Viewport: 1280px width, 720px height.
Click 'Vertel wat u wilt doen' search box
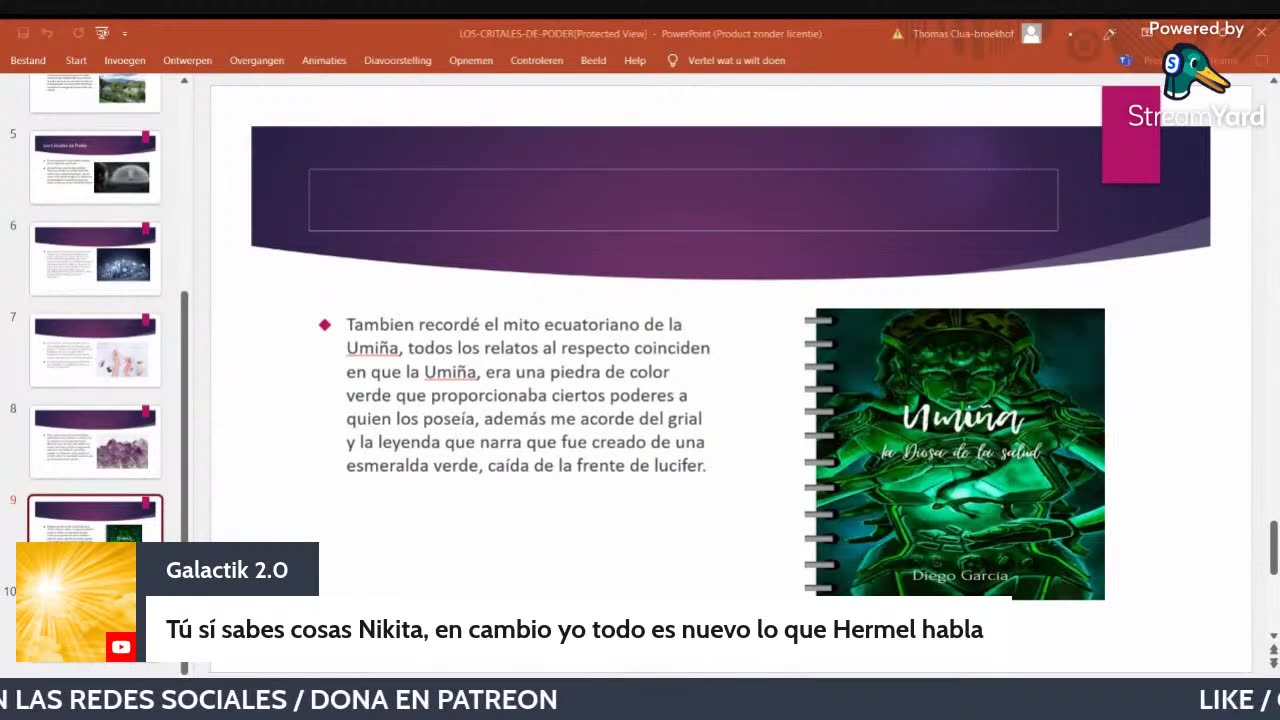(736, 60)
